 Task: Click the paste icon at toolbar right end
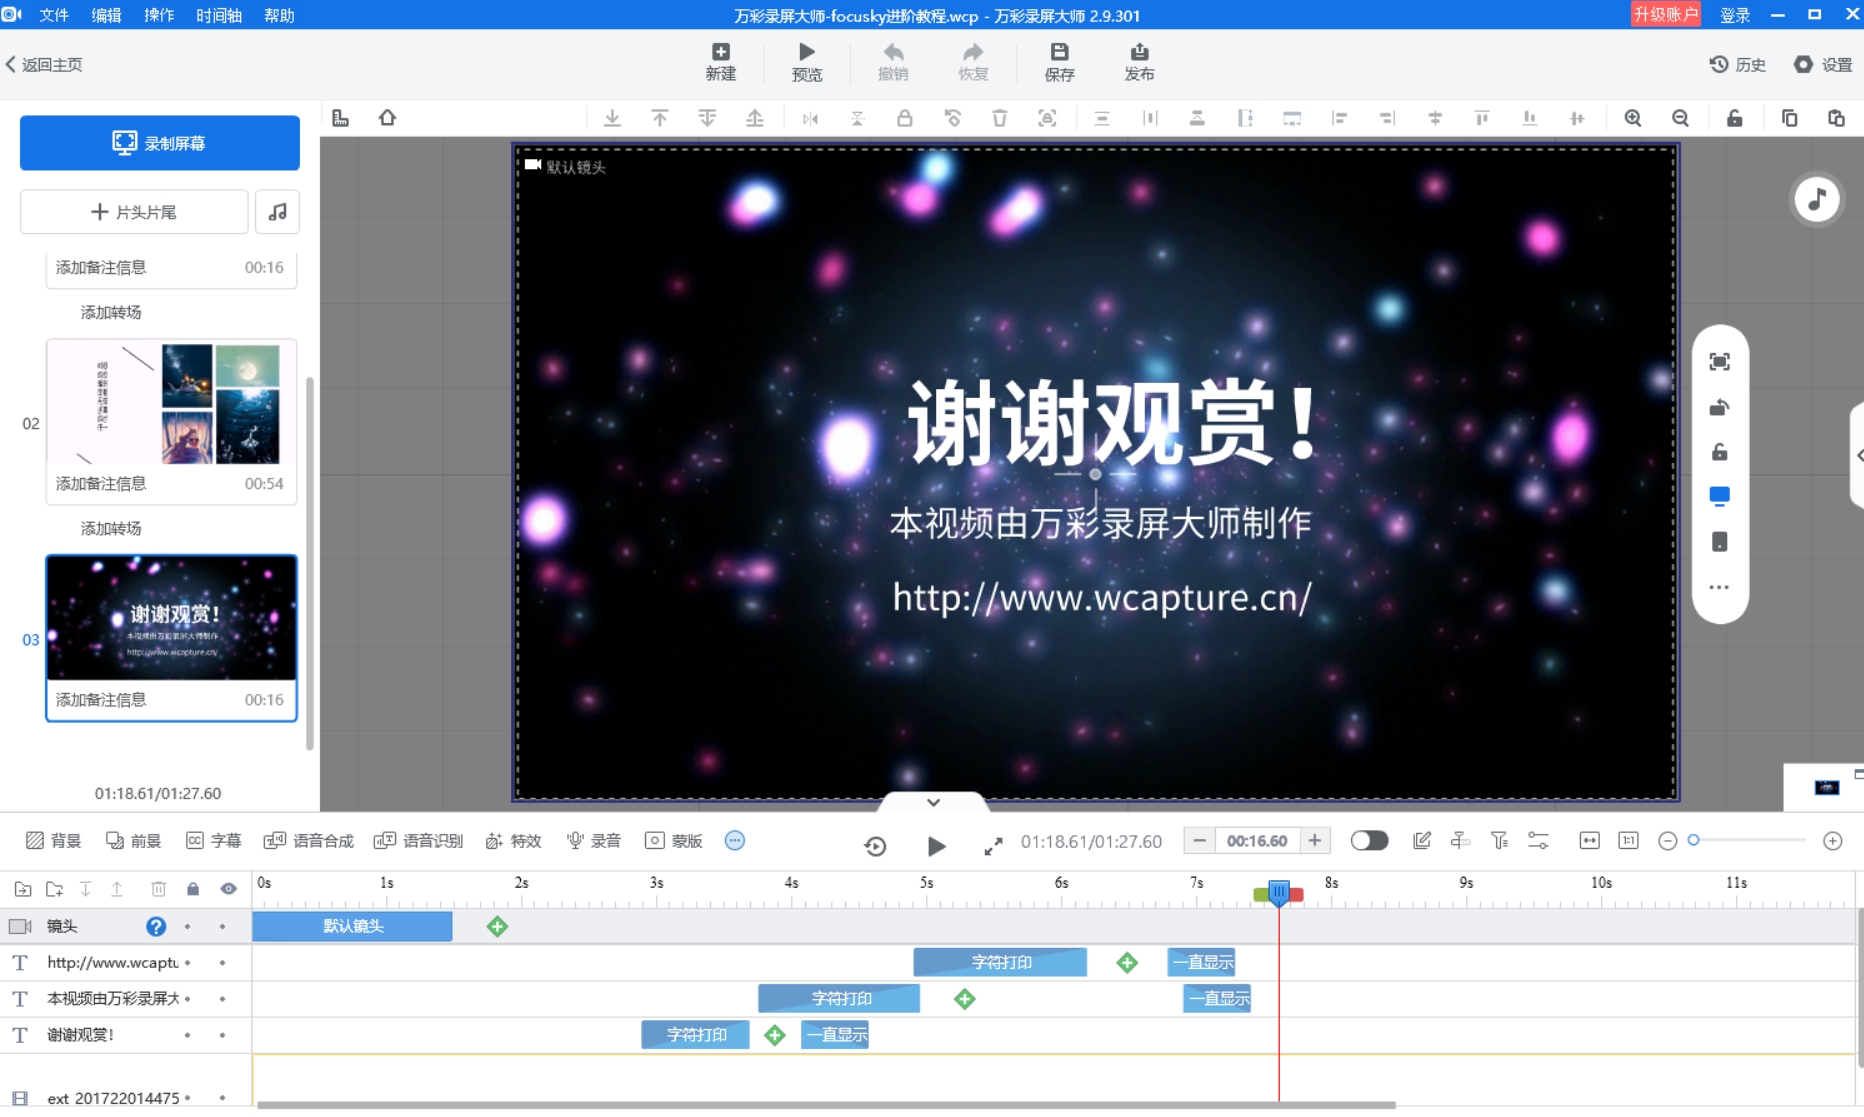[1836, 118]
